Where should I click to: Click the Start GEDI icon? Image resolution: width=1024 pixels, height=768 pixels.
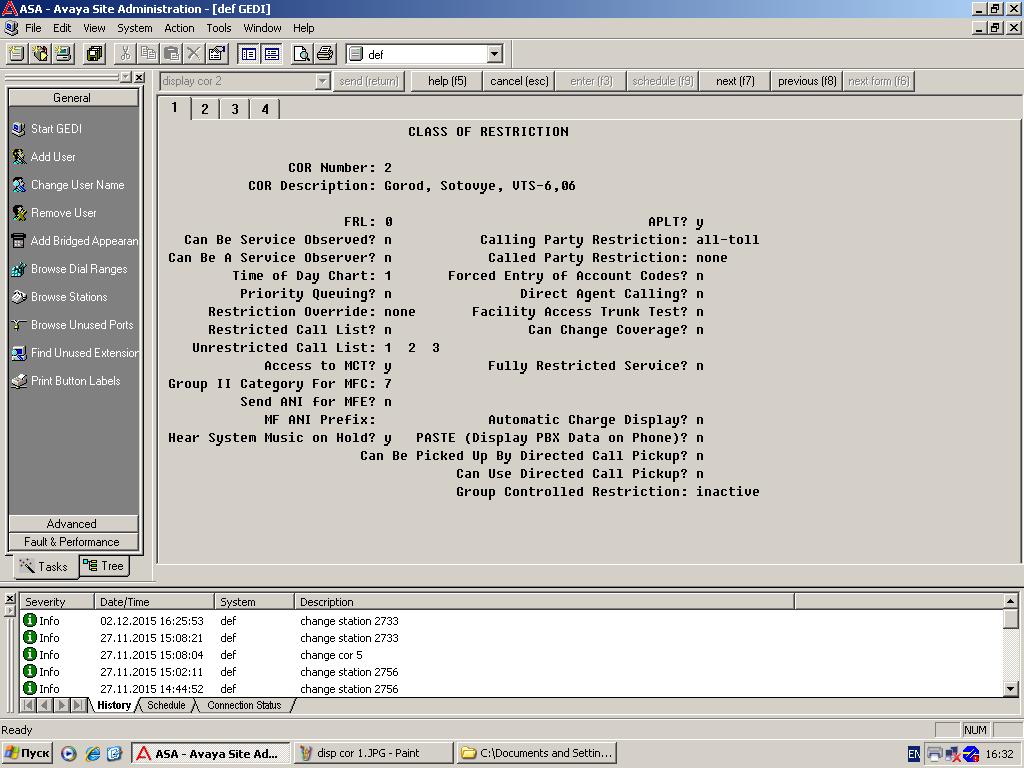[19, 129]
